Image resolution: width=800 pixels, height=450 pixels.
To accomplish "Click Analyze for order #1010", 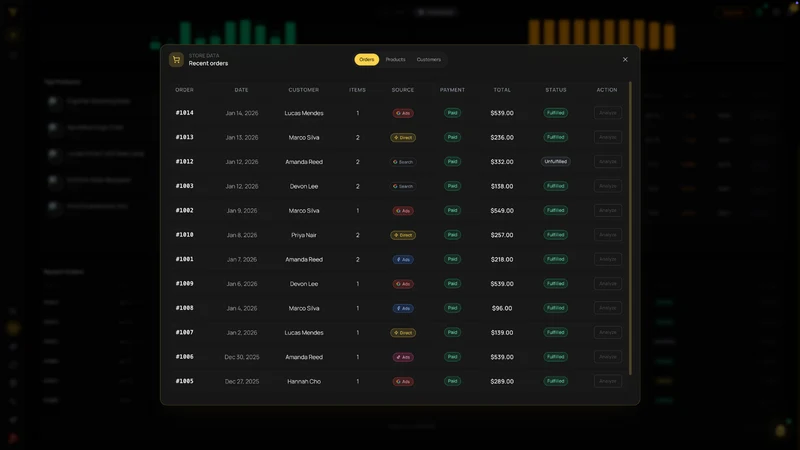I will coord(608,235).
